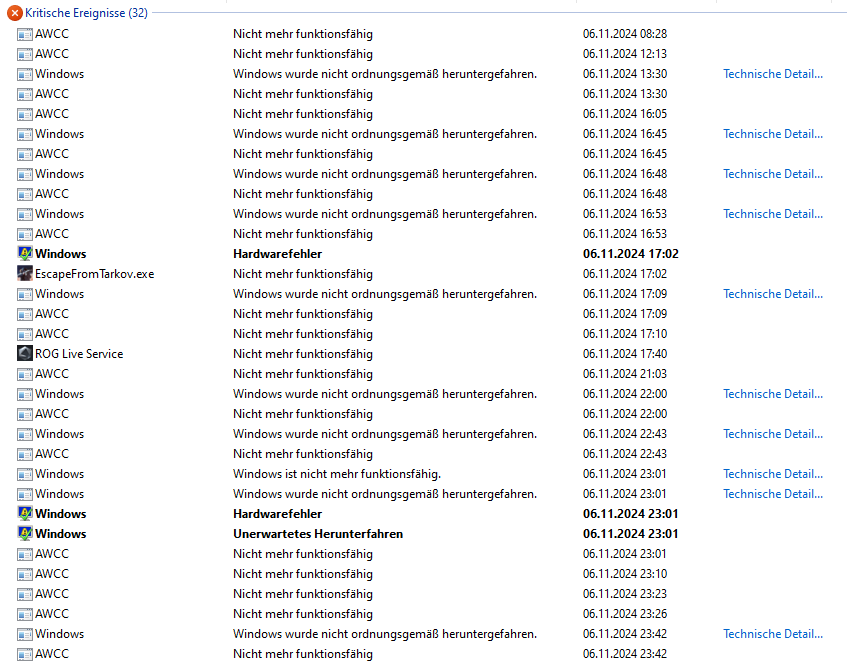The width and height of the screenshot is (847, 667).
Task: Open Technische Details for Windows 13:30
Action: coord(773,73)
